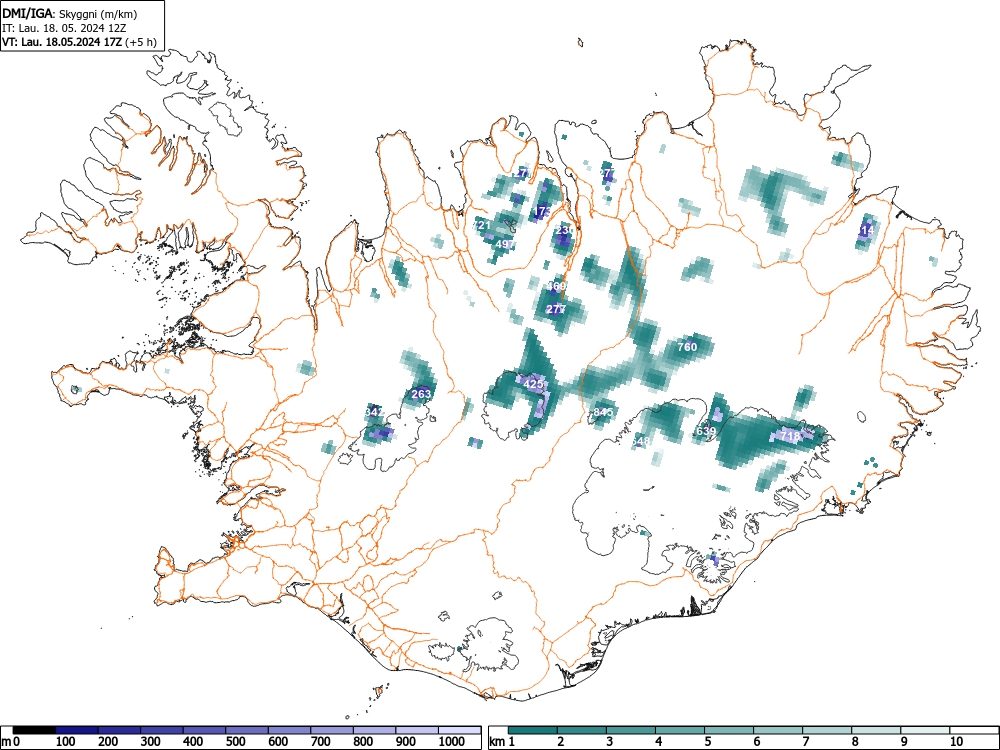This screenshot has height=750, width=1000.
Task: Pick the 3–4 km teal legend swatch
Action: pos(631,730)
